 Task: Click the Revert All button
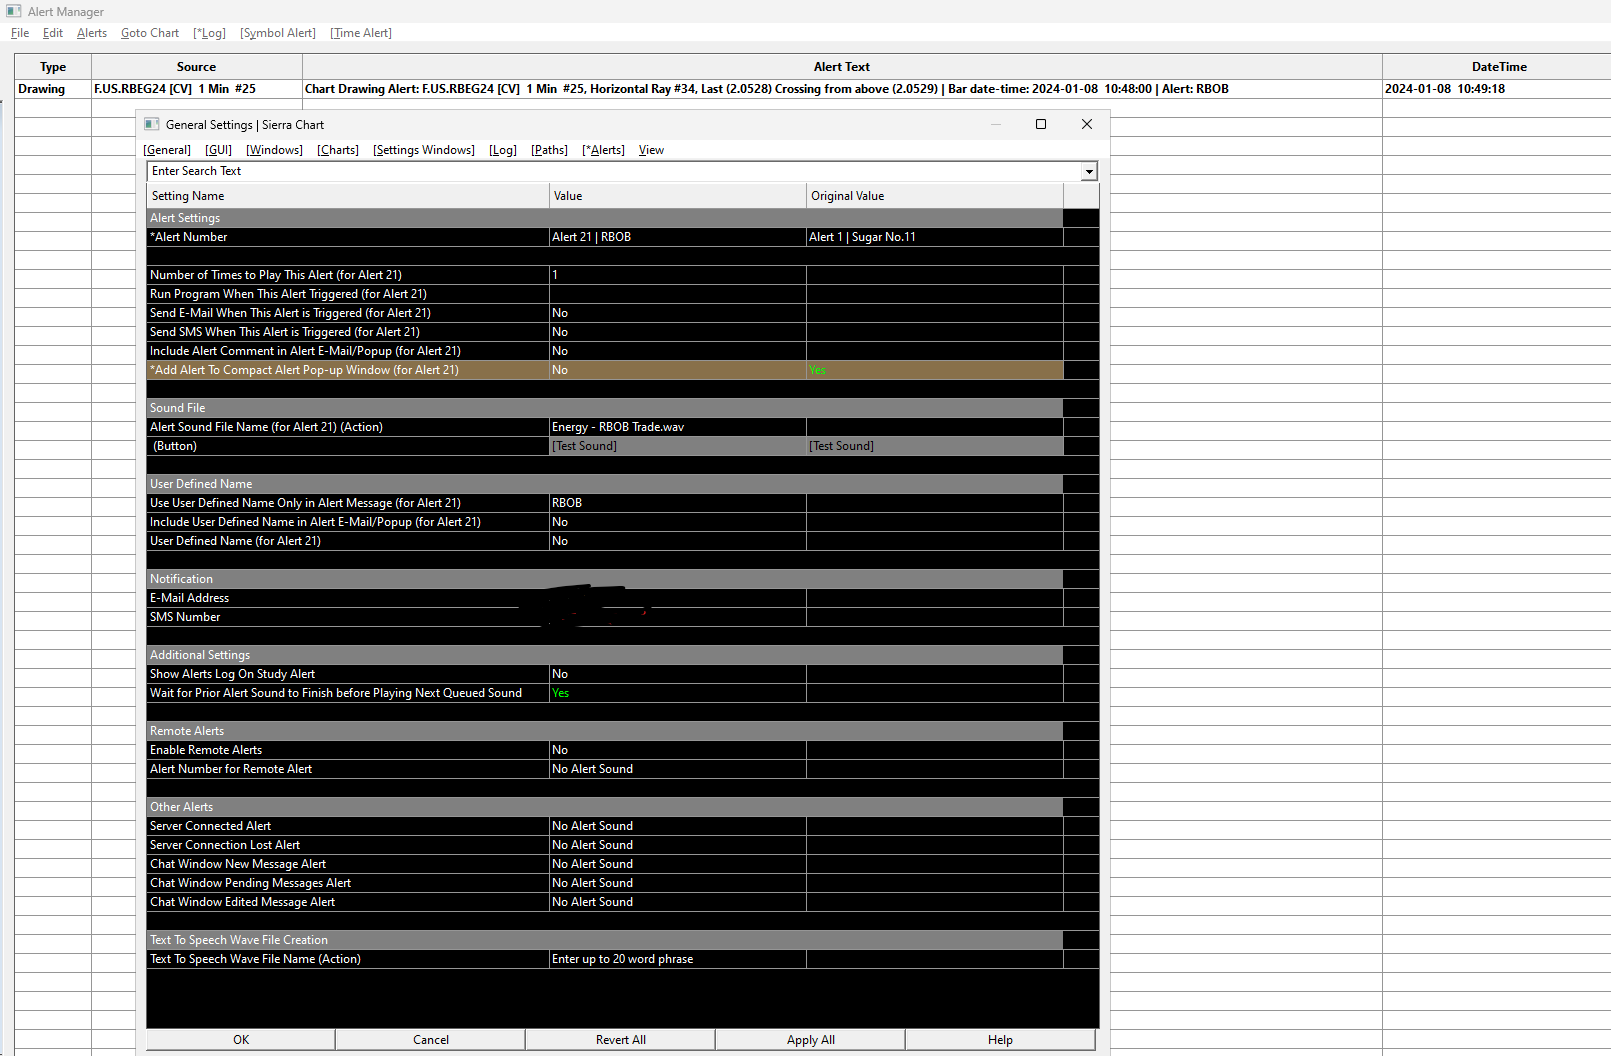point(621,1040)
